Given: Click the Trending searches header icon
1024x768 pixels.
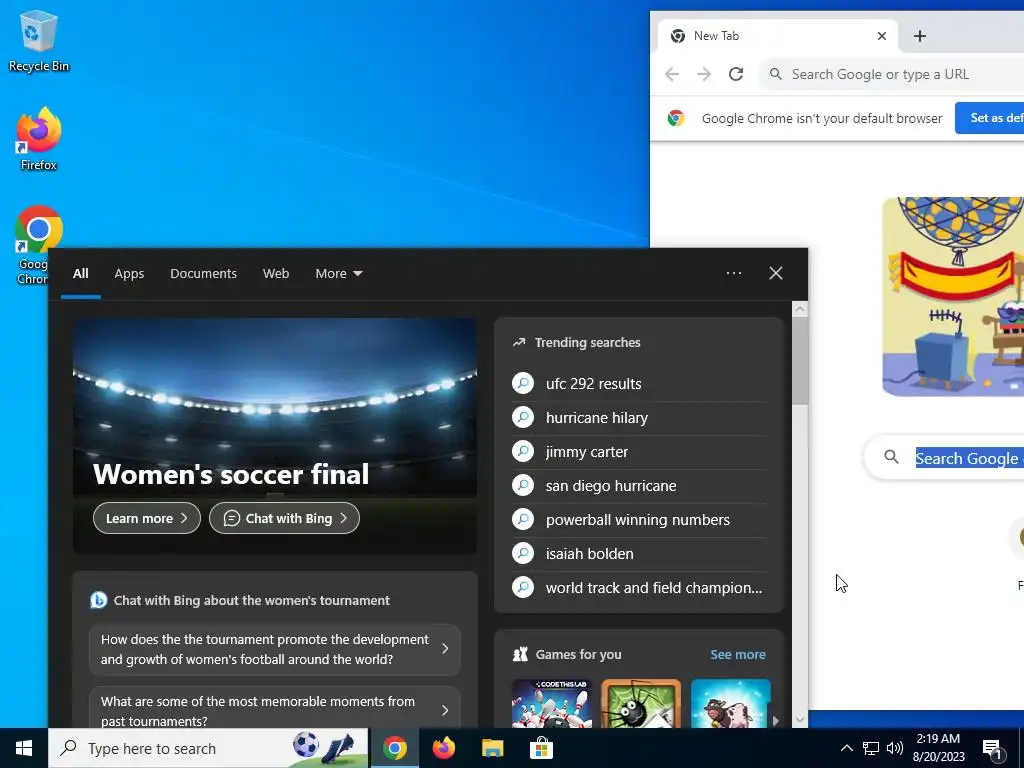Looking at the screenshot, I should (519, 342).
